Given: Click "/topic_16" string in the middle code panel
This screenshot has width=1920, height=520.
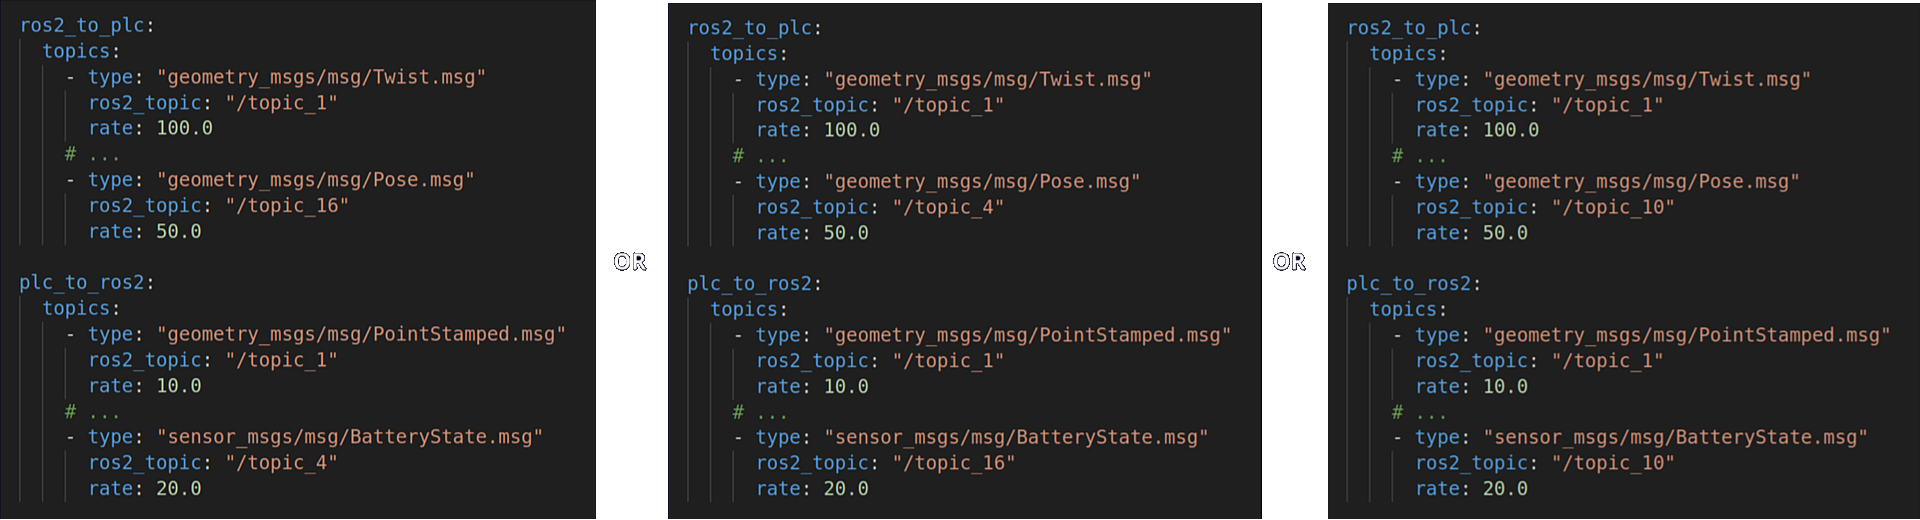Looking at the screenshot, I should click(x=954, y=463).
